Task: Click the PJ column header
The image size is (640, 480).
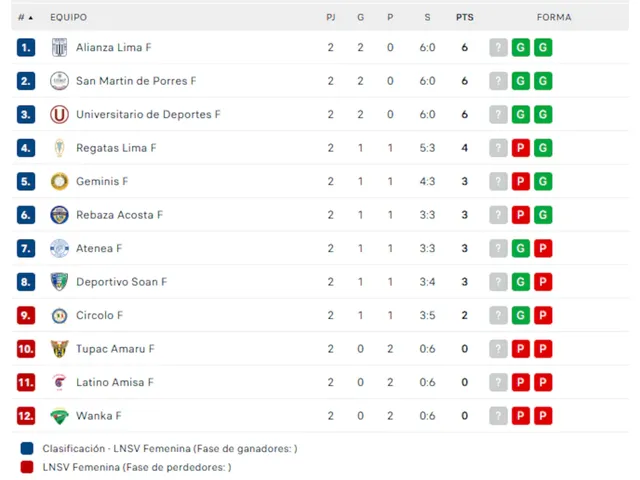Action: 331,17
